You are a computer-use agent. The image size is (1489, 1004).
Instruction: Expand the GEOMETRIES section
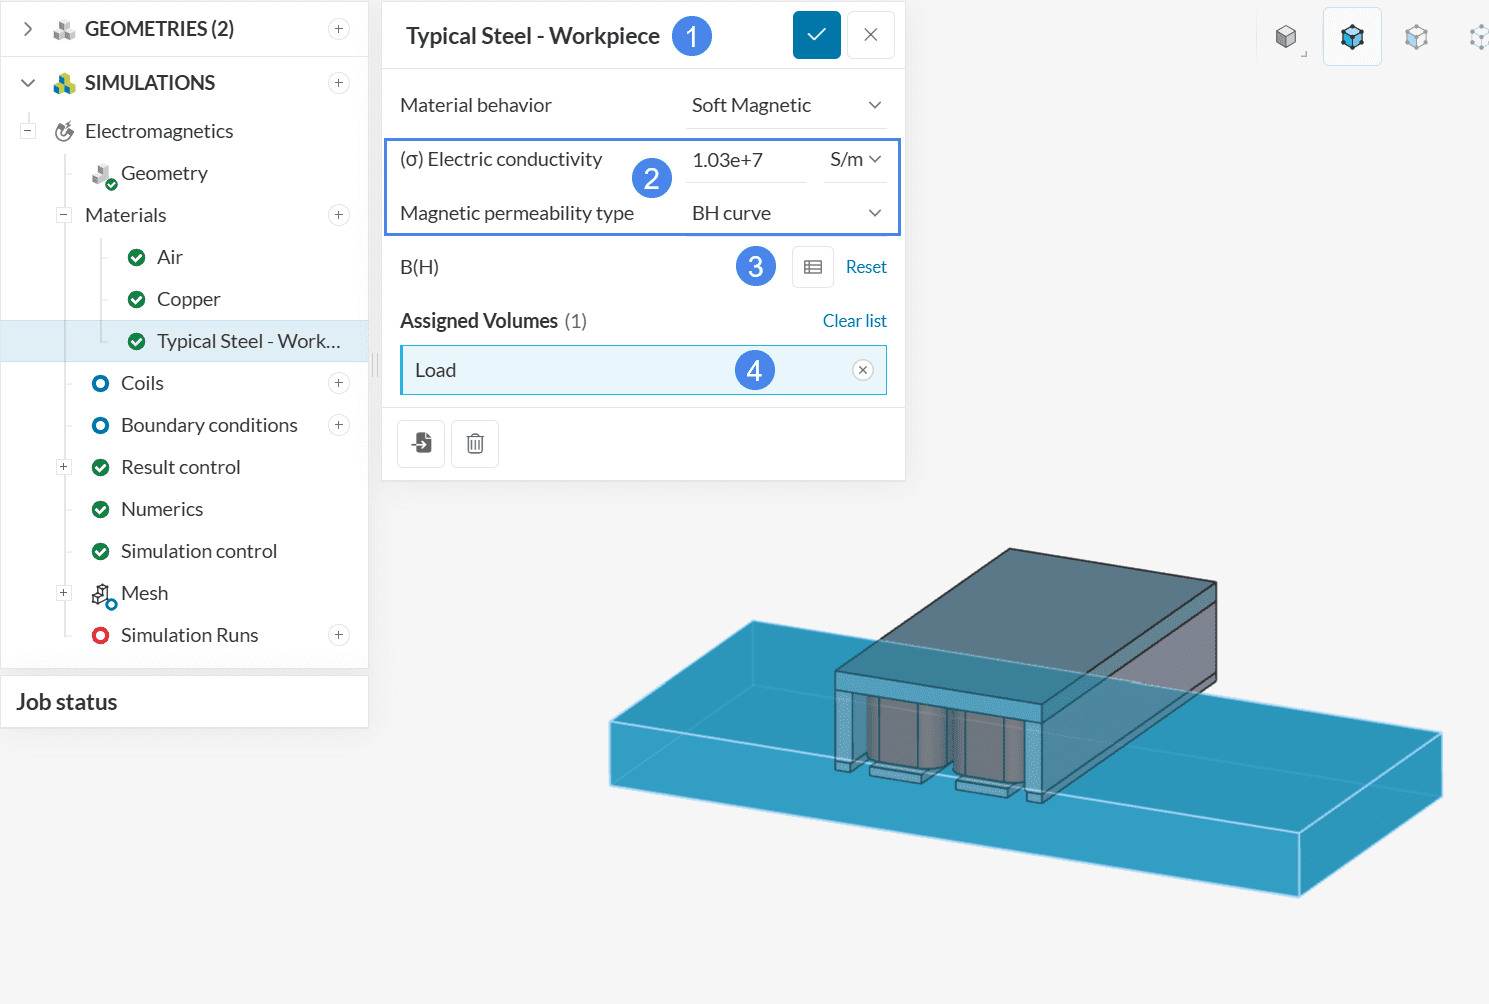[28, 29]
